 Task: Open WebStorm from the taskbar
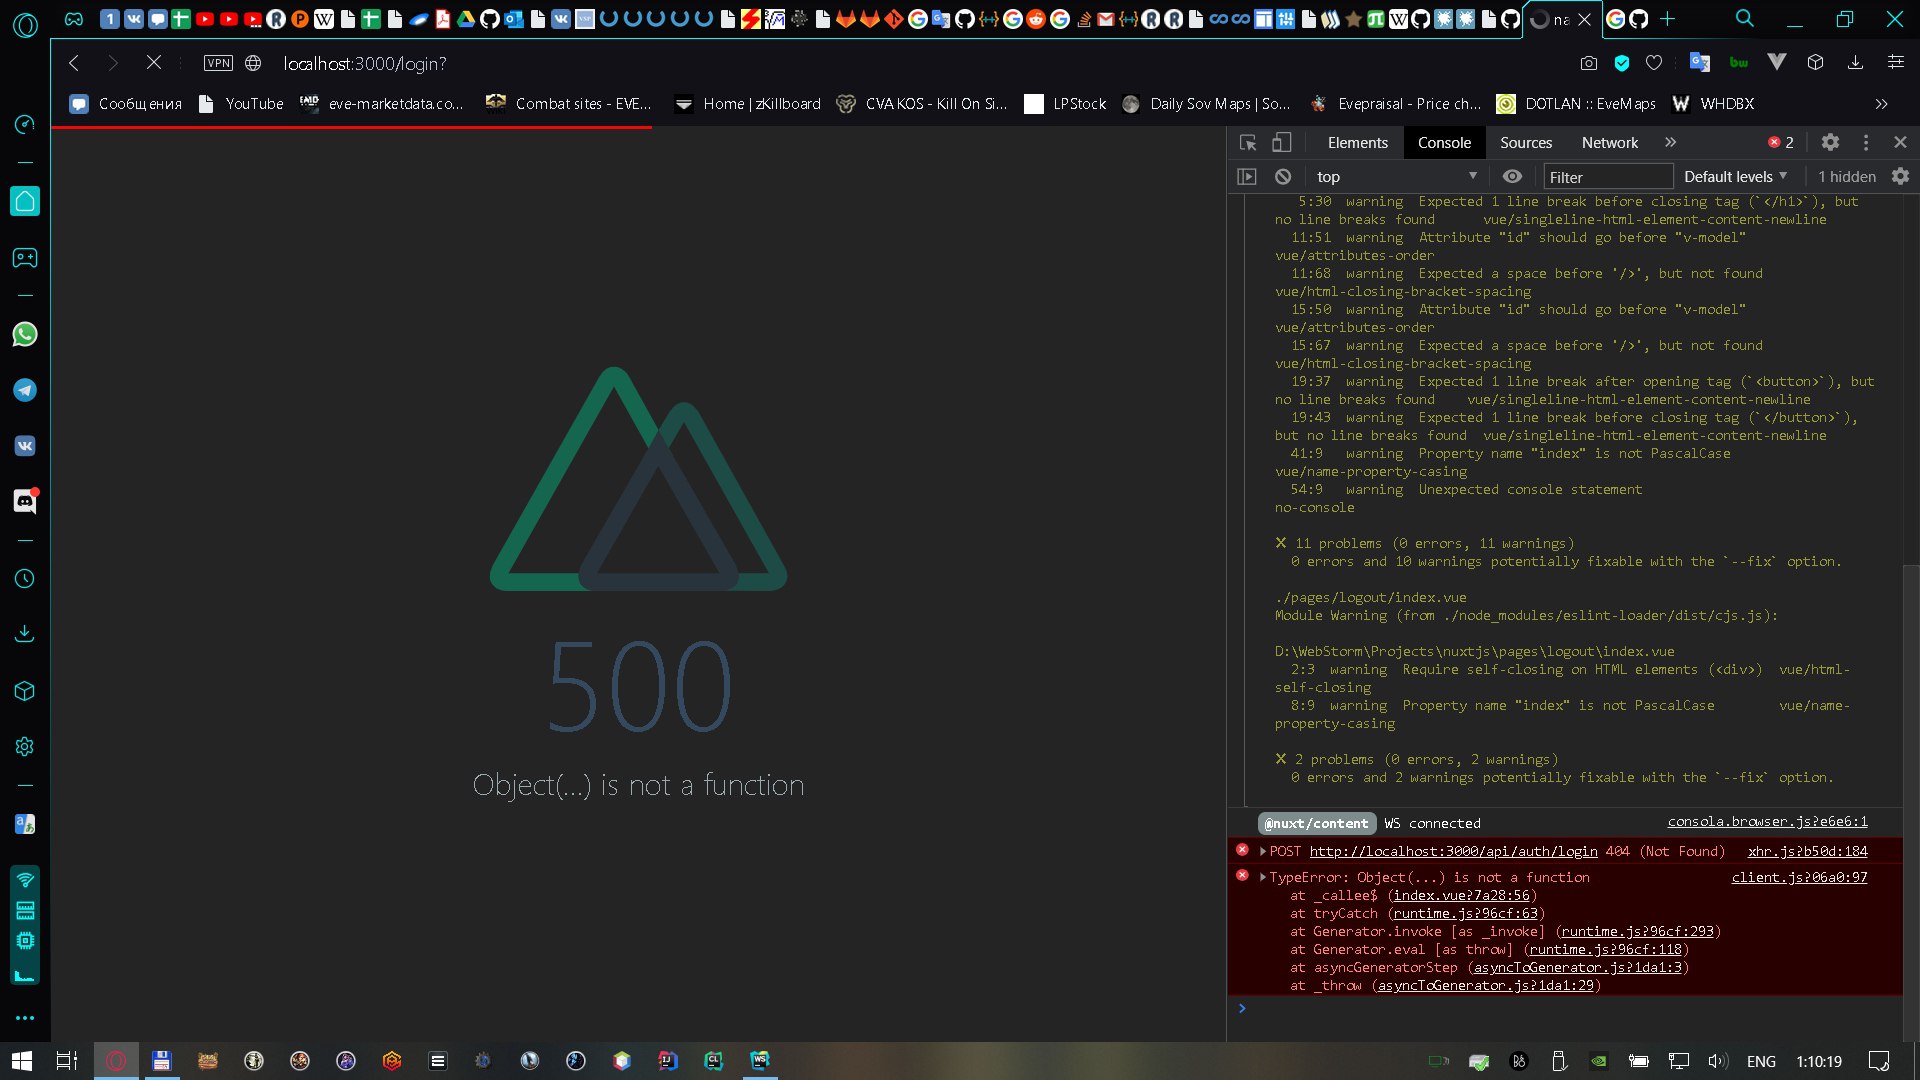759,1061
